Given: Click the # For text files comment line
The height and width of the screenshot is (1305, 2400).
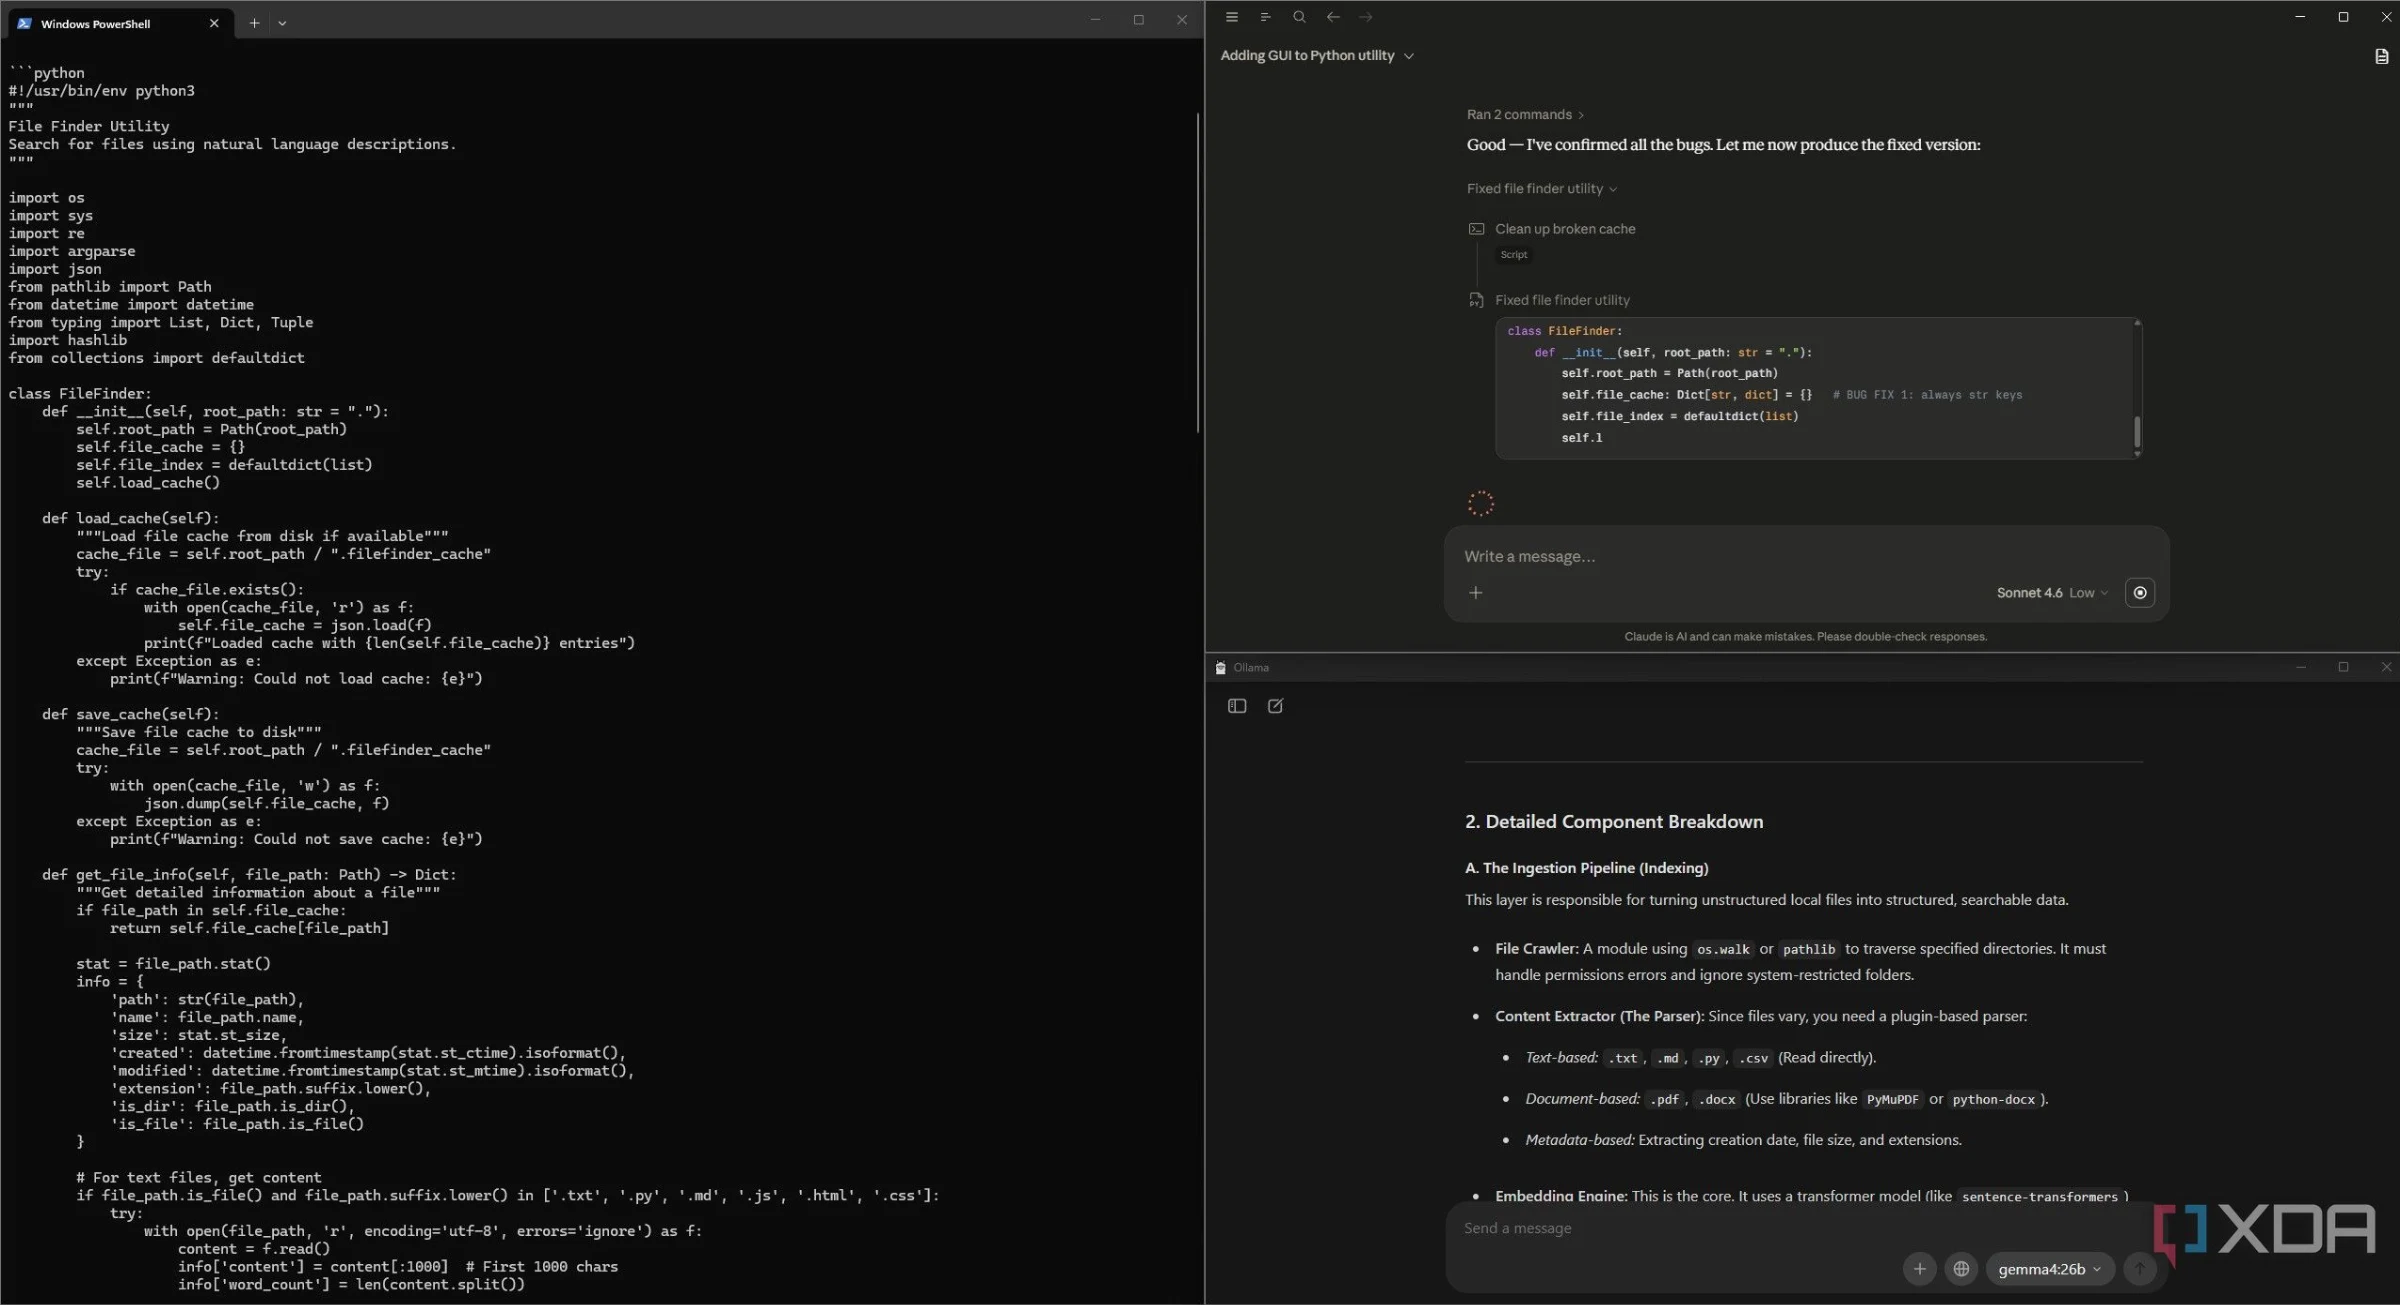Looking at the screenshot, I should tap(199, 1177).
